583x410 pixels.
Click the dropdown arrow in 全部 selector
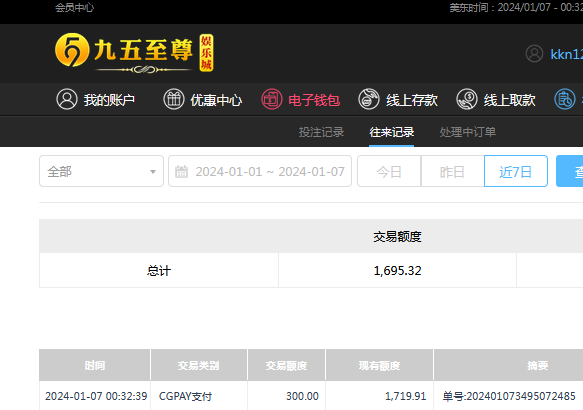coord(153,172)
